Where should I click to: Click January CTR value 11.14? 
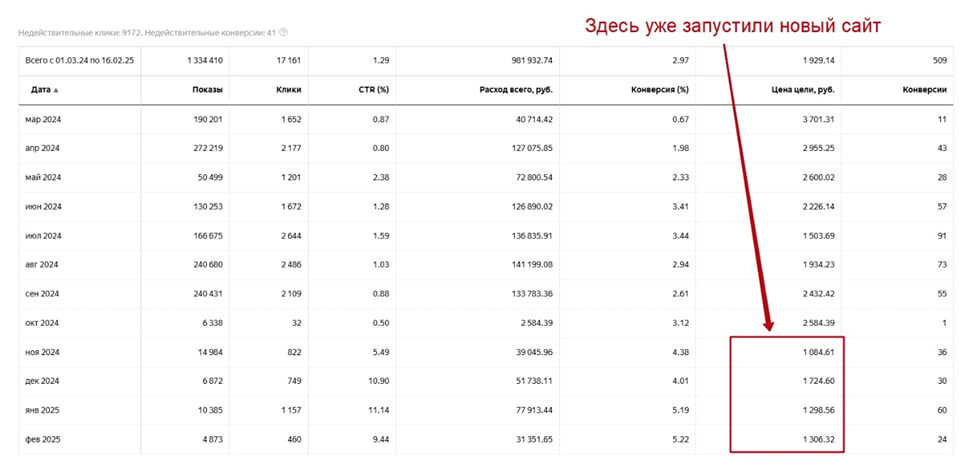click(x=379, y=410)
